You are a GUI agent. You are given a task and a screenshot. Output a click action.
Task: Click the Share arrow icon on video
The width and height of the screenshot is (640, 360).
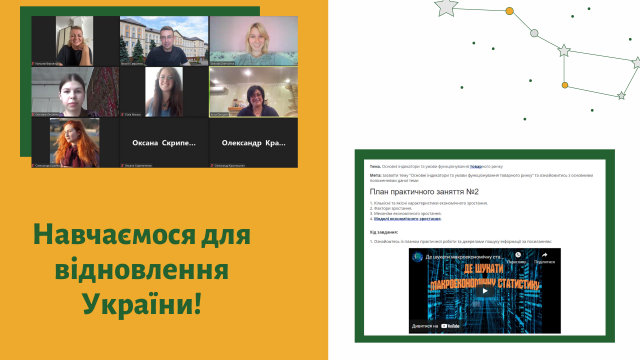click(x=544, y=255)
